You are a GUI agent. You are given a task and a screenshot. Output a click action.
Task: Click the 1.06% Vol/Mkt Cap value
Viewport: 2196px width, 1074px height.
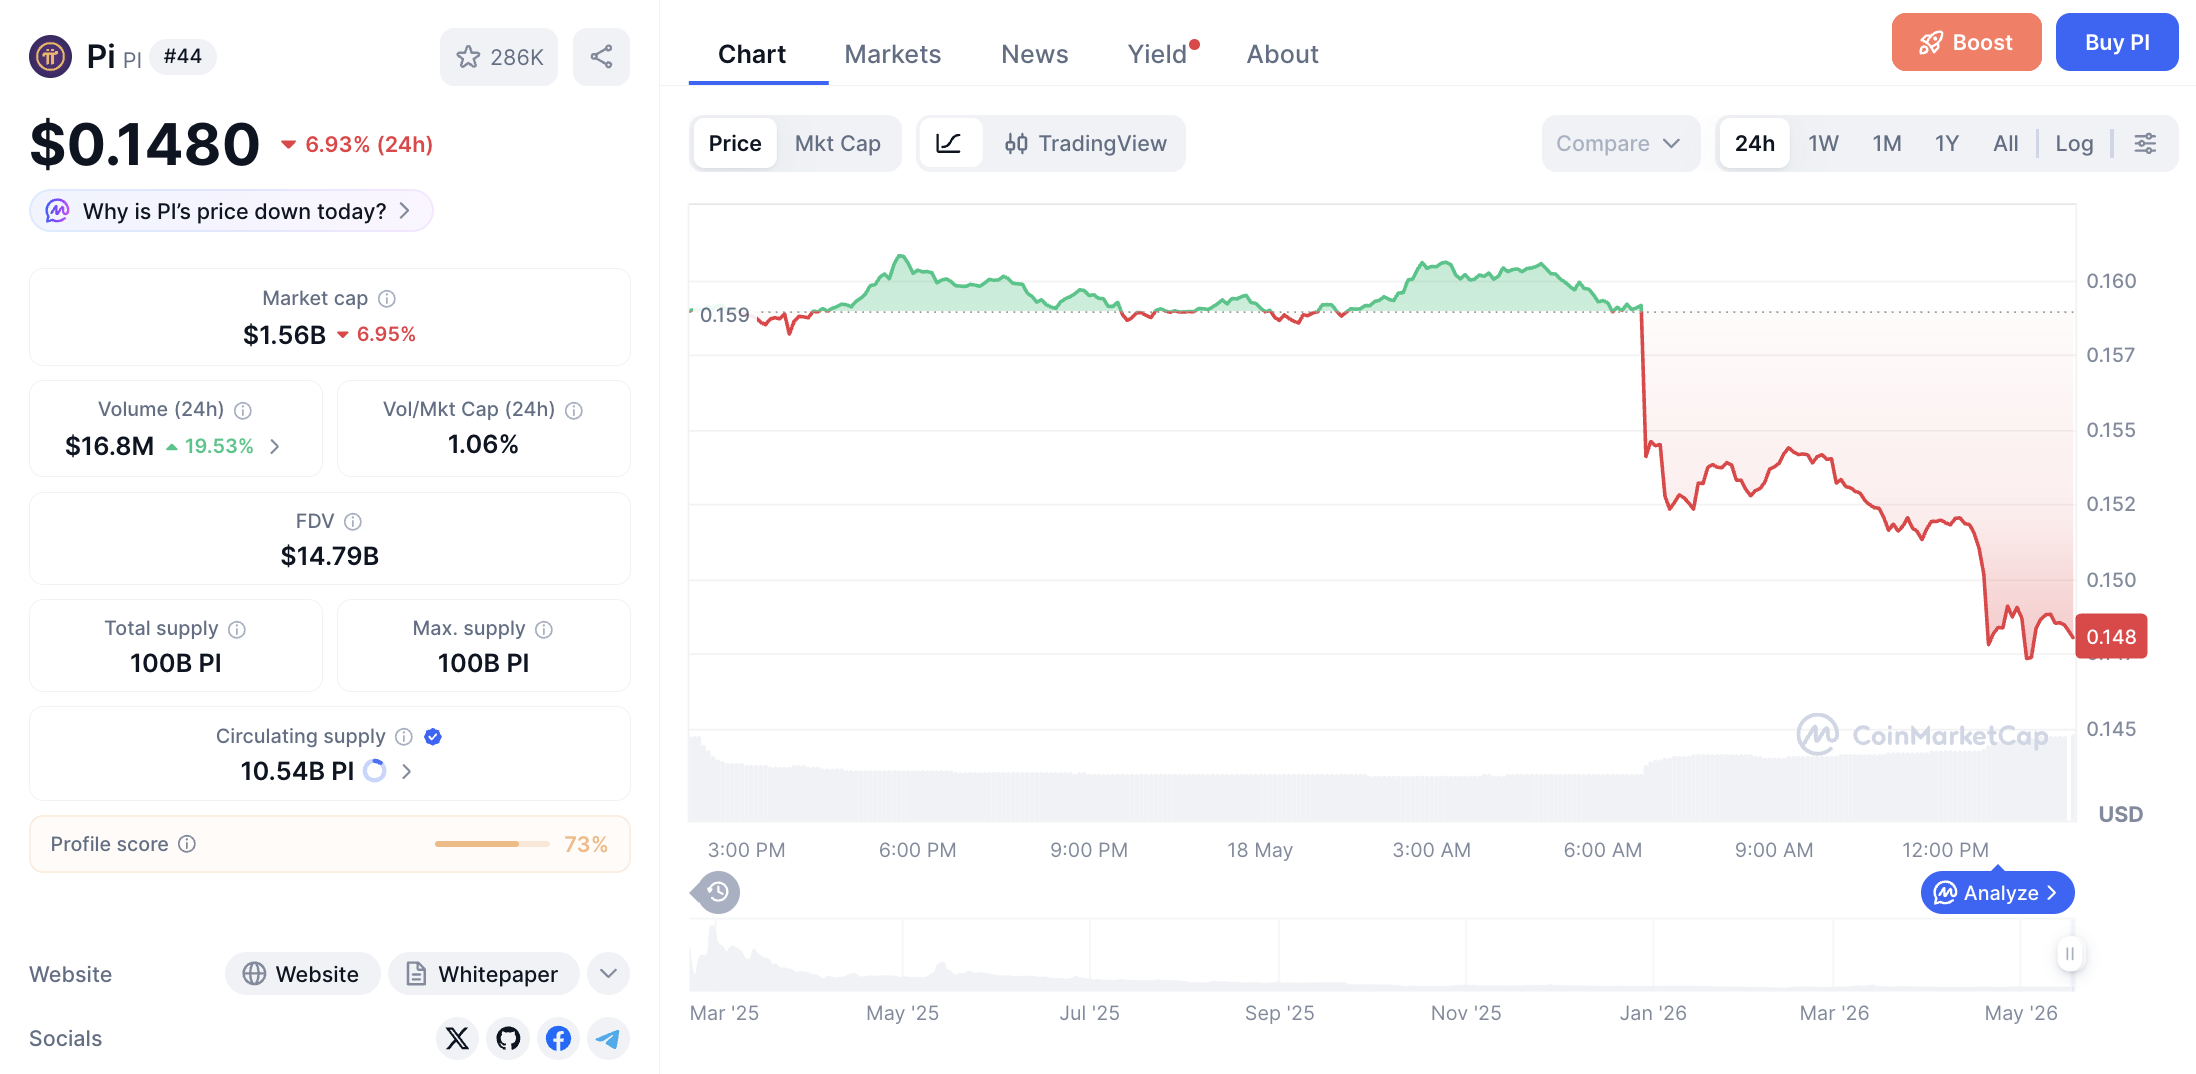483,444
